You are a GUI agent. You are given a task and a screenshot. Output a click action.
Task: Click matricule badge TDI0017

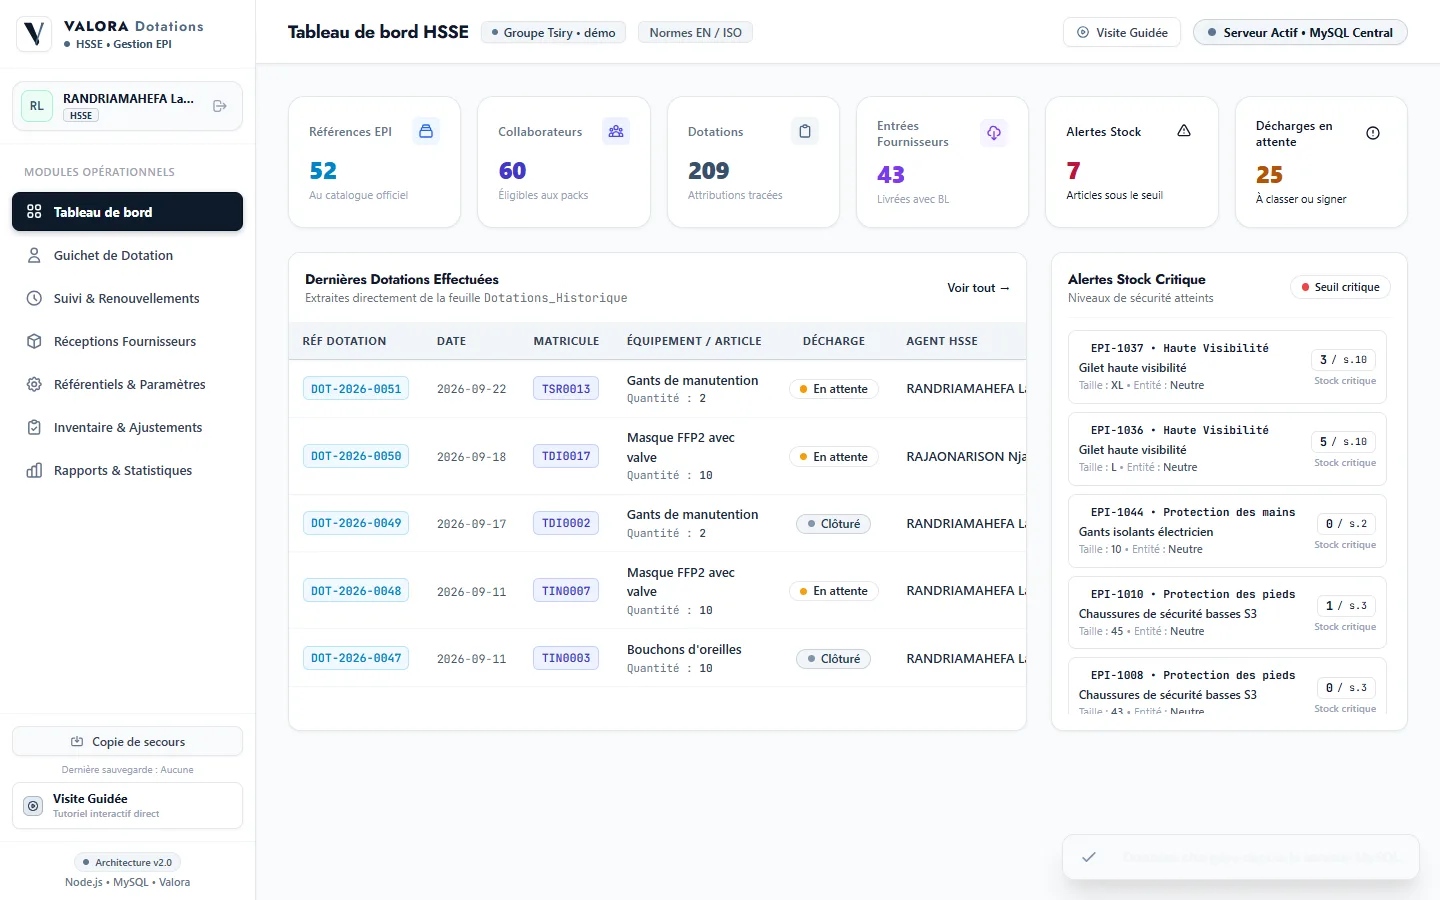[x=566, y=456]
